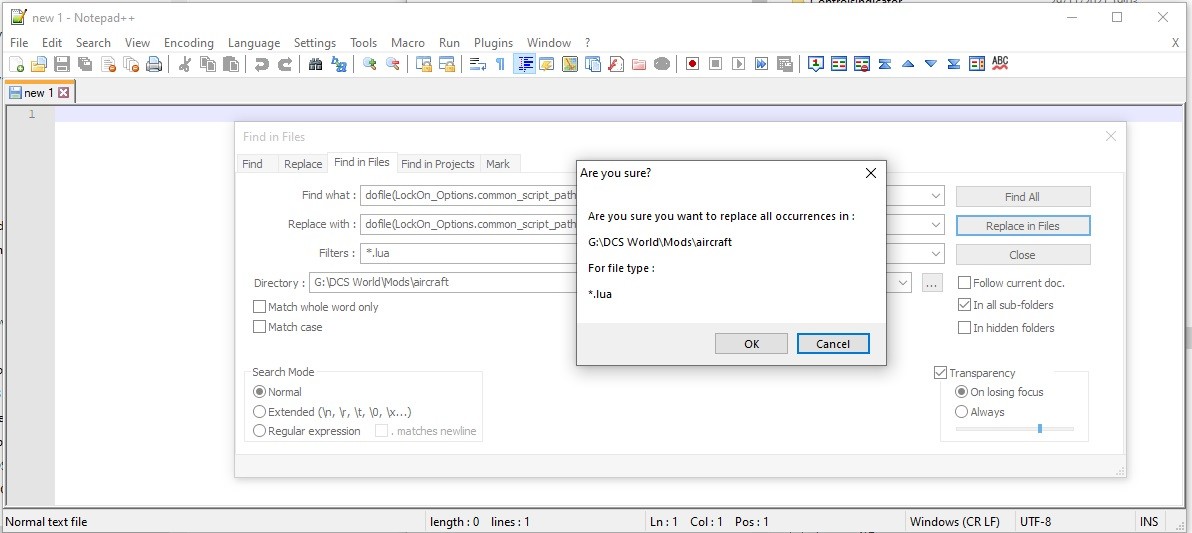Click inside the Filters input field
Image resolution: width=1192 pixels, height=533 pixels.
pos(652,254)
